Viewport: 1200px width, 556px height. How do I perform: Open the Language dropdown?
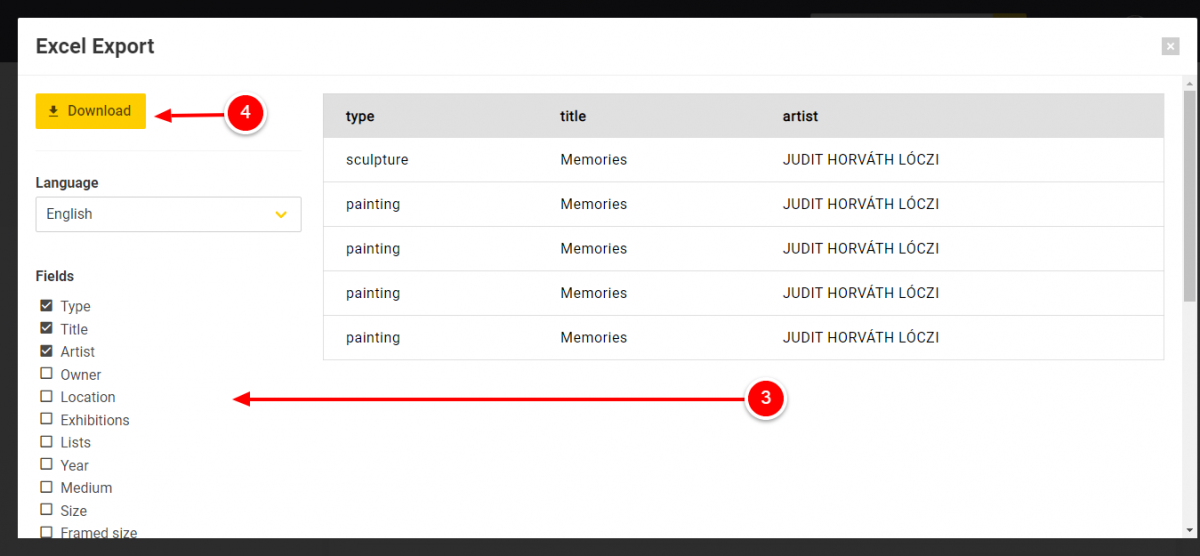[168, 214]
